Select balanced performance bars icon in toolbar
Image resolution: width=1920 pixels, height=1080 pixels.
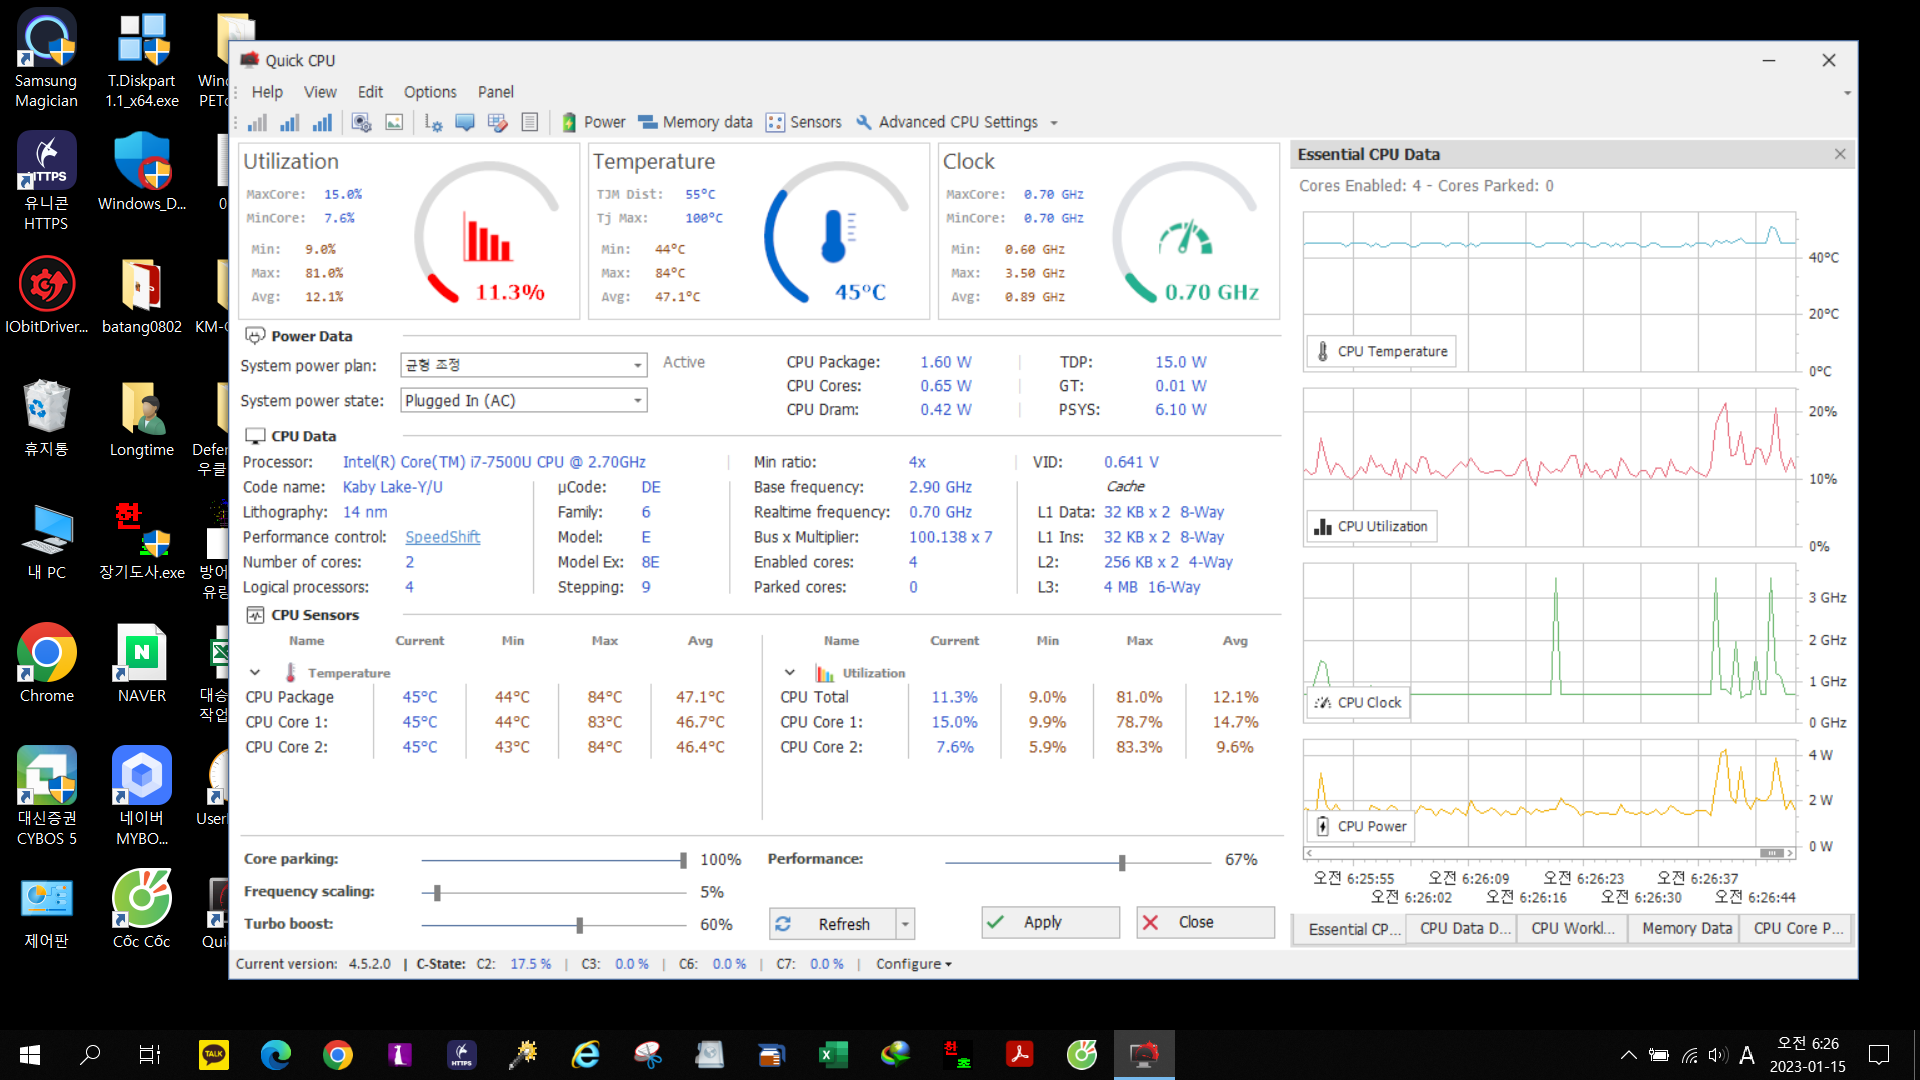point(289,122)
